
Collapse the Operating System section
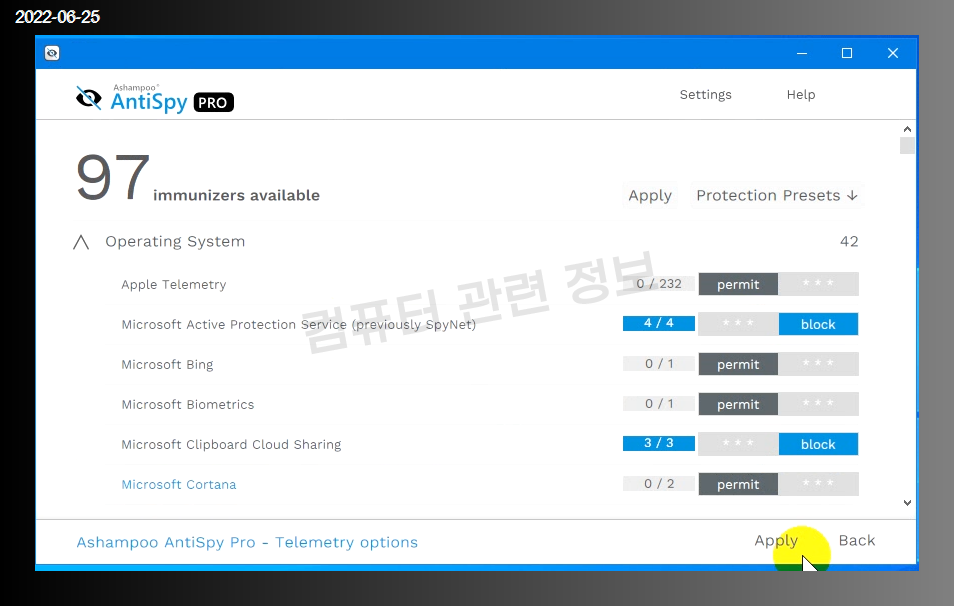[81, 242]
